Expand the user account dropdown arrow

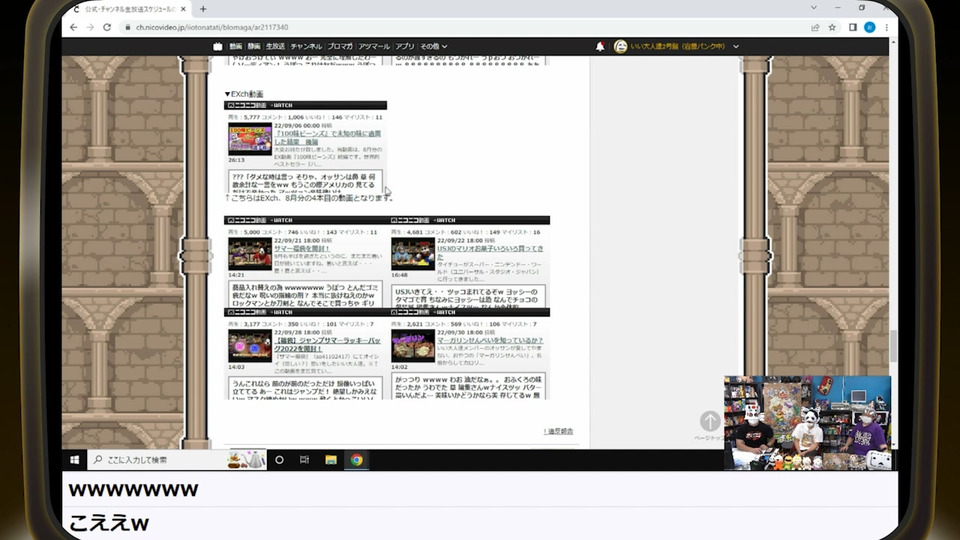pos(736,46)
